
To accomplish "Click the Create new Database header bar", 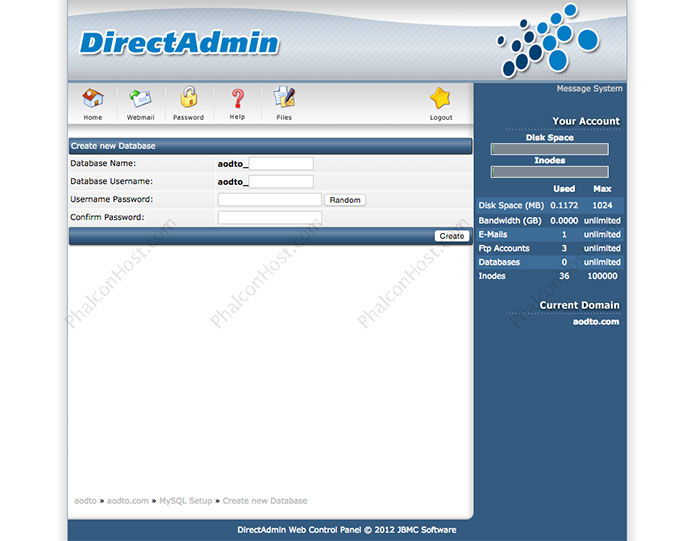I will 271,146.
